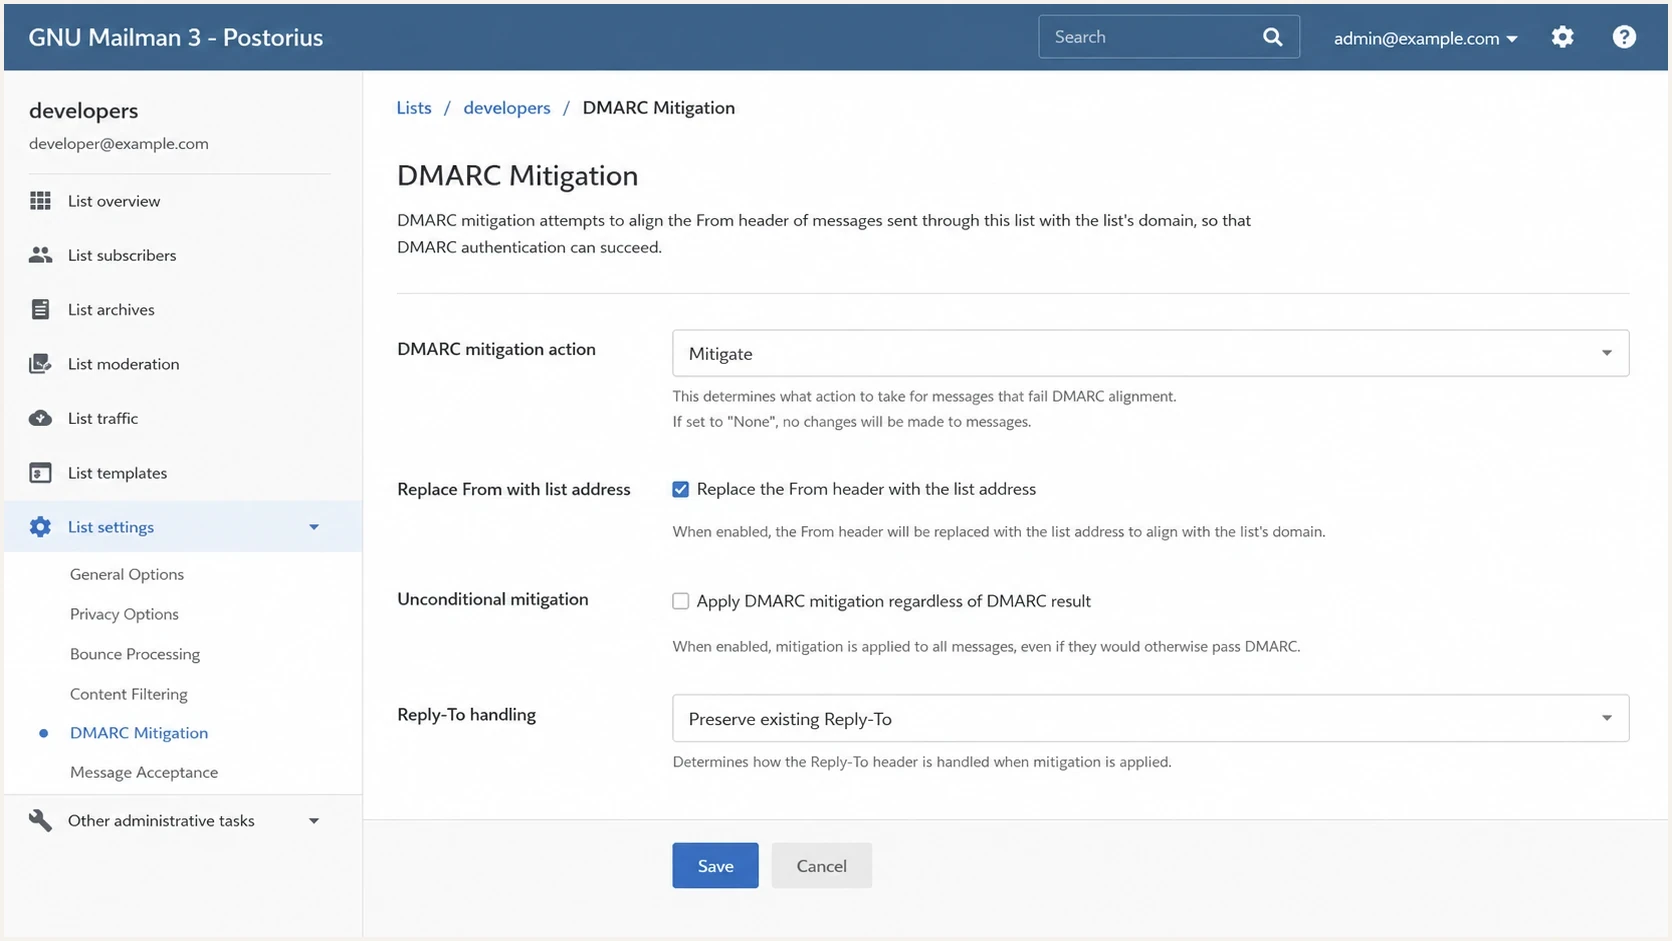Open the help question mark icon
Image resolution: width=1672 pixels, height=941 pixels.
[1624, 37]
